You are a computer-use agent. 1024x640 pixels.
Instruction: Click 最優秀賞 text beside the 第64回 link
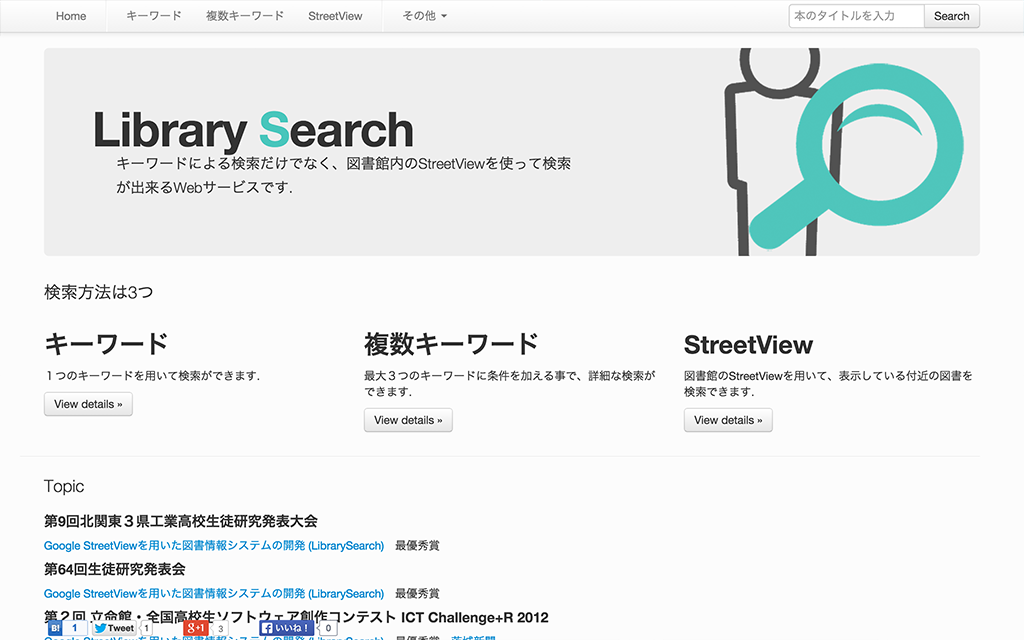click(417, 594)
